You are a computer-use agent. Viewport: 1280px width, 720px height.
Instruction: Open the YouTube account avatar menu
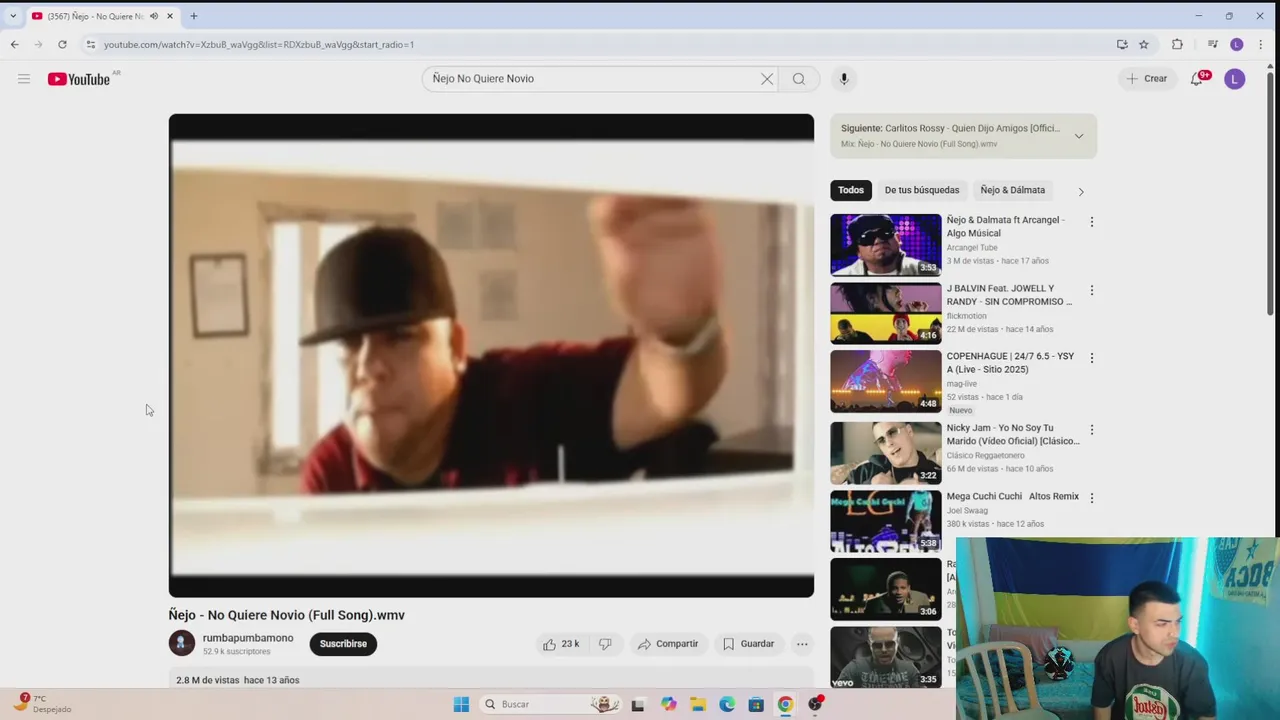click(x=1235, y=79)
